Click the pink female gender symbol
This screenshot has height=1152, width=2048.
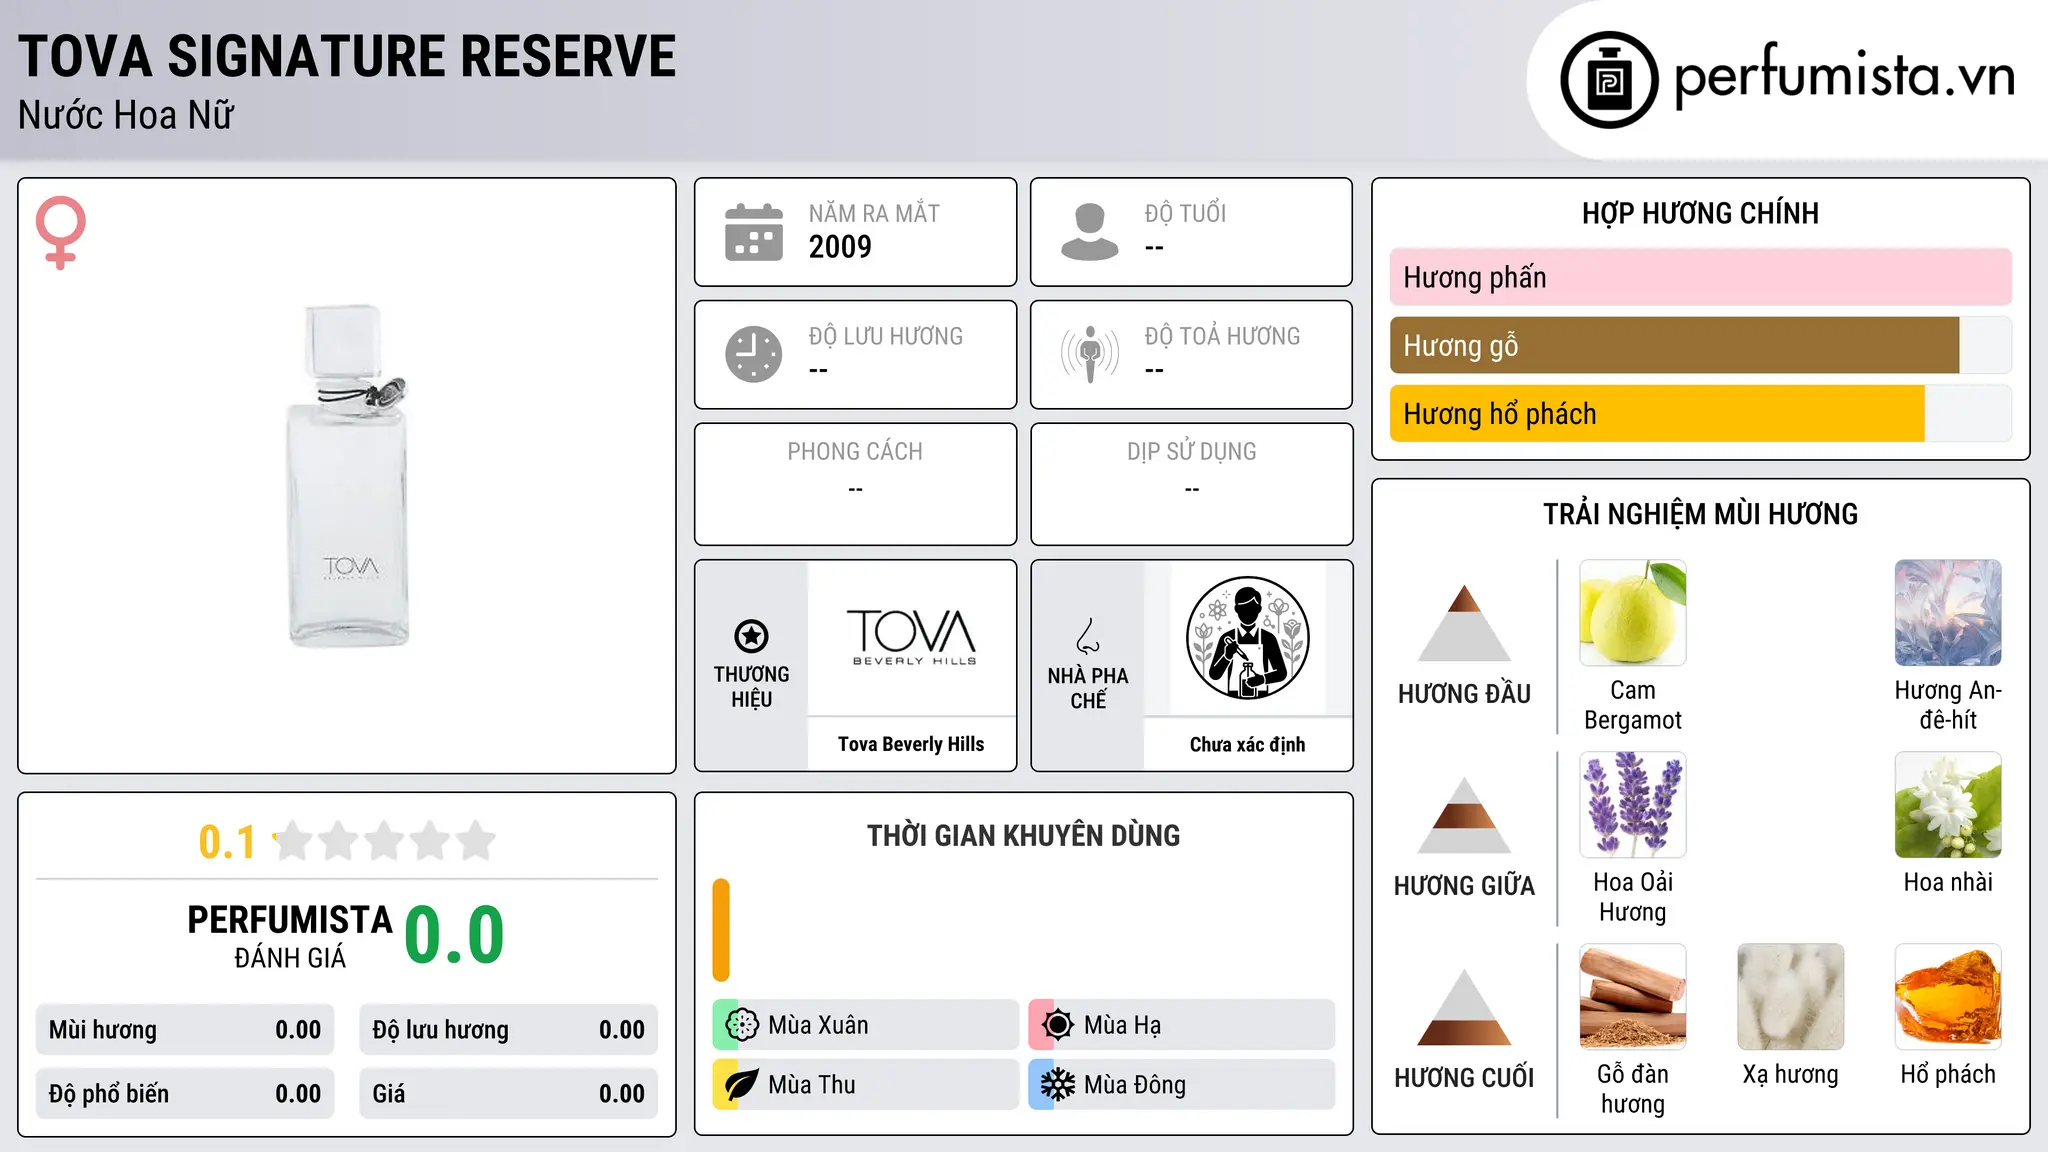click(x=60, y=232)
